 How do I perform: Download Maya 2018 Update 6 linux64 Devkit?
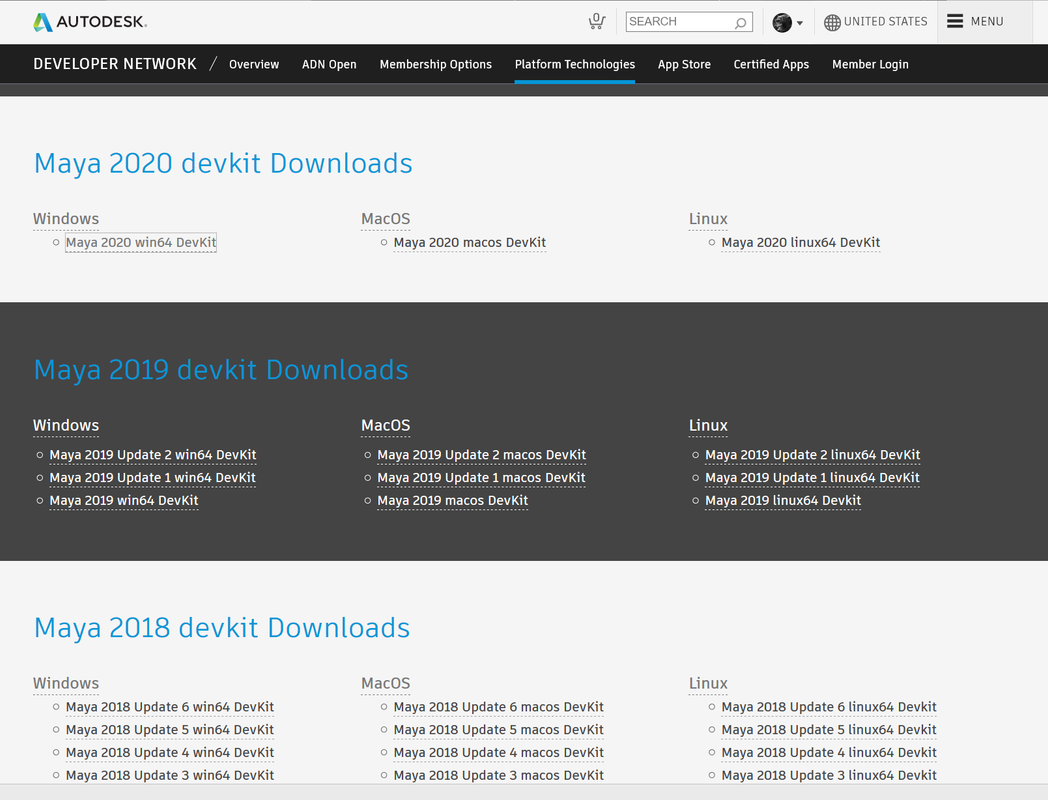pos(829,707)
